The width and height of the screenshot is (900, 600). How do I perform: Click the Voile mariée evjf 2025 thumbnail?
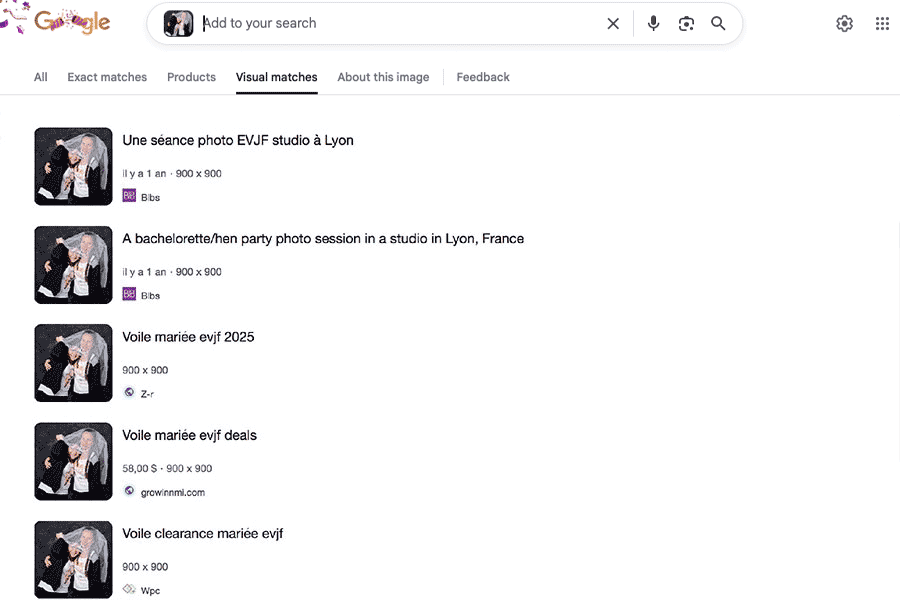point(73,363)
